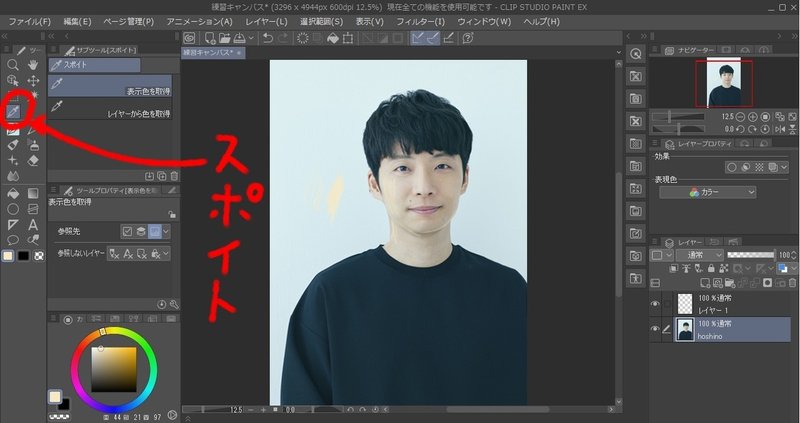Viewport: 800px width, 423px height.
Task: Select the Gradient tool
Action: [x=33, y=193]
